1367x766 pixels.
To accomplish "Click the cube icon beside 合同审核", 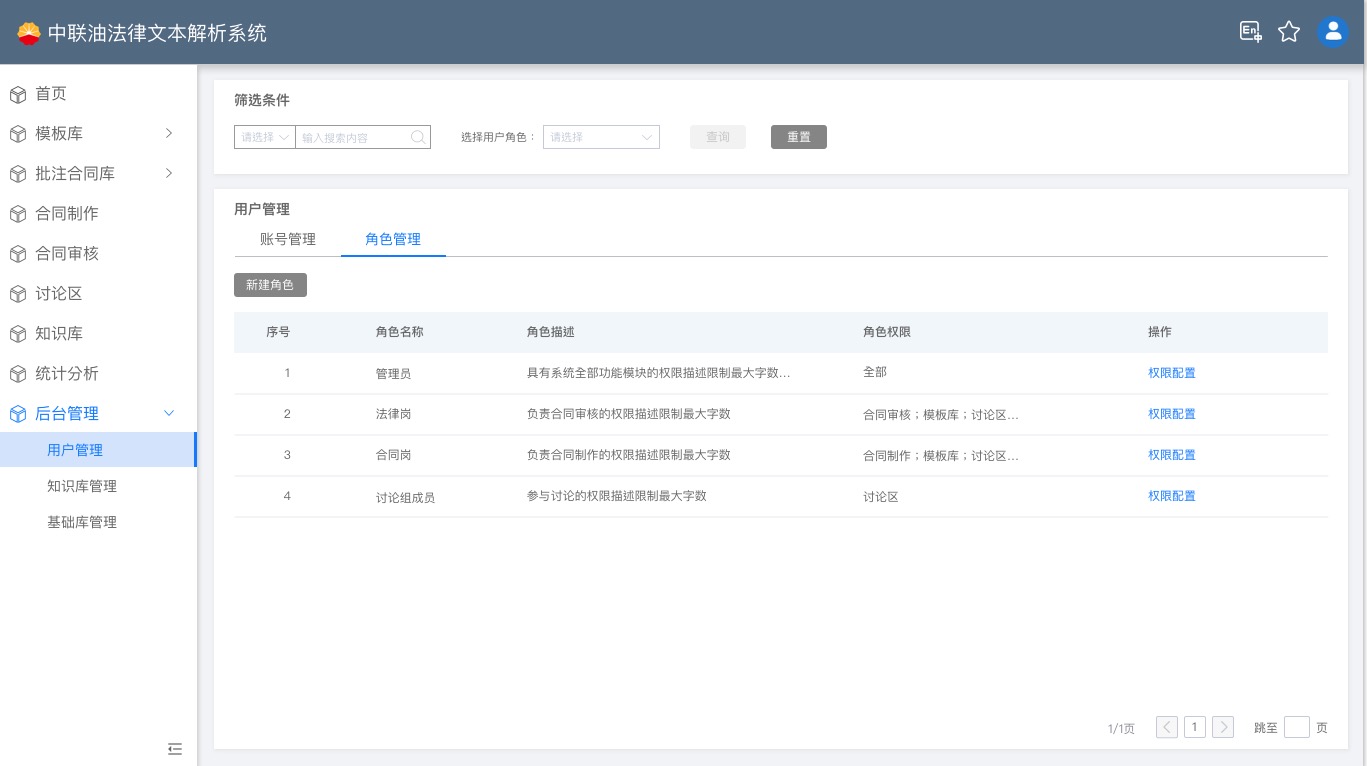I will [x=18, y=254].
